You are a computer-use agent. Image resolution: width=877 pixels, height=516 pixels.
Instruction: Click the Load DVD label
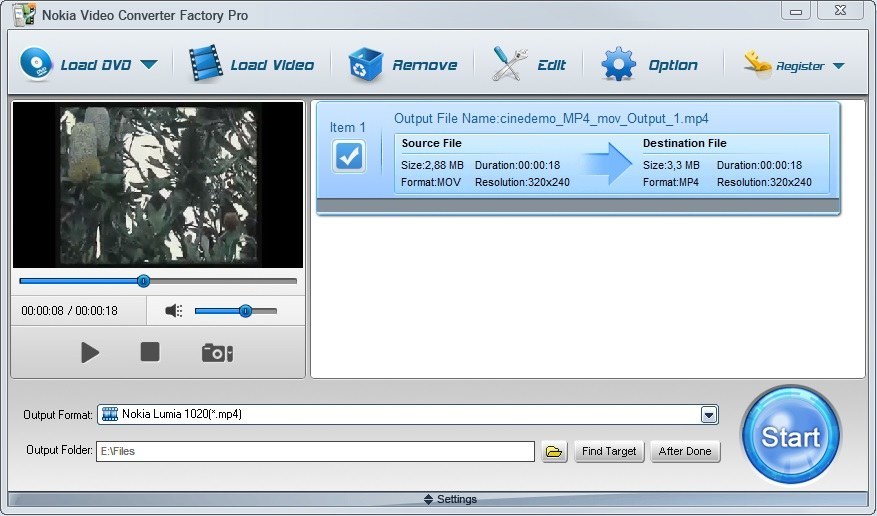coord(96,65)
